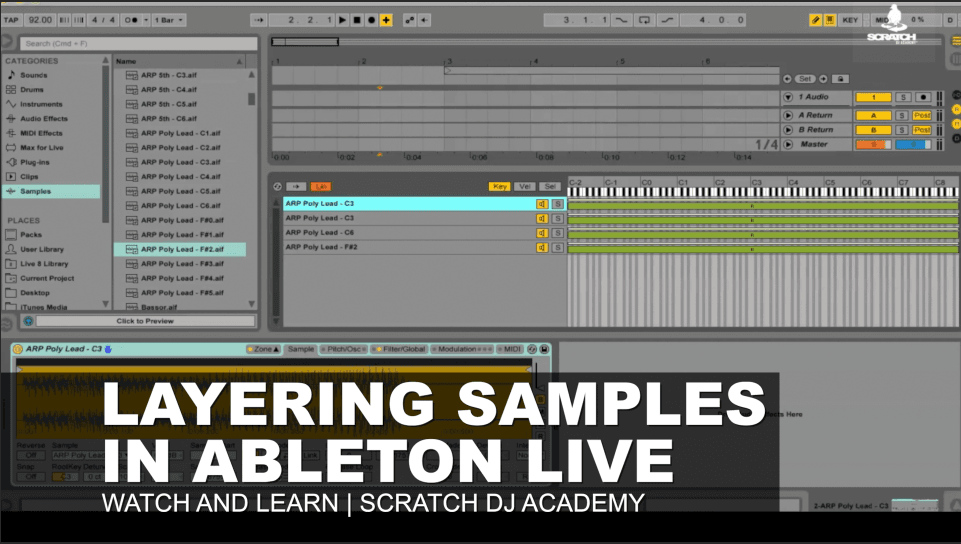The height and width of the screenshot is (544, 961).
Task: Open the metronome settings dropdown arrow
Action: click(146, 20)
